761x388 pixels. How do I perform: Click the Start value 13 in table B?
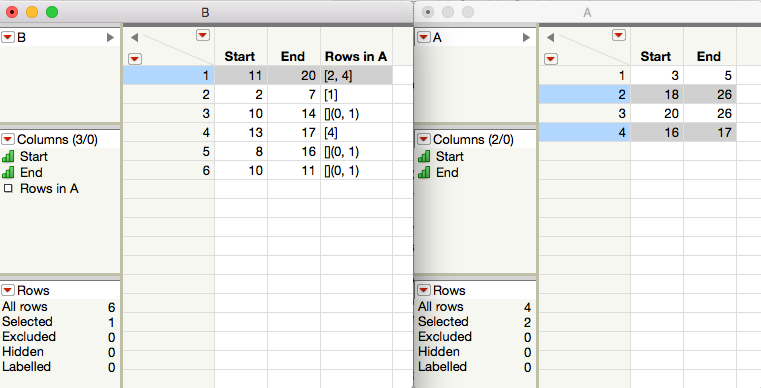pos(241,132)
